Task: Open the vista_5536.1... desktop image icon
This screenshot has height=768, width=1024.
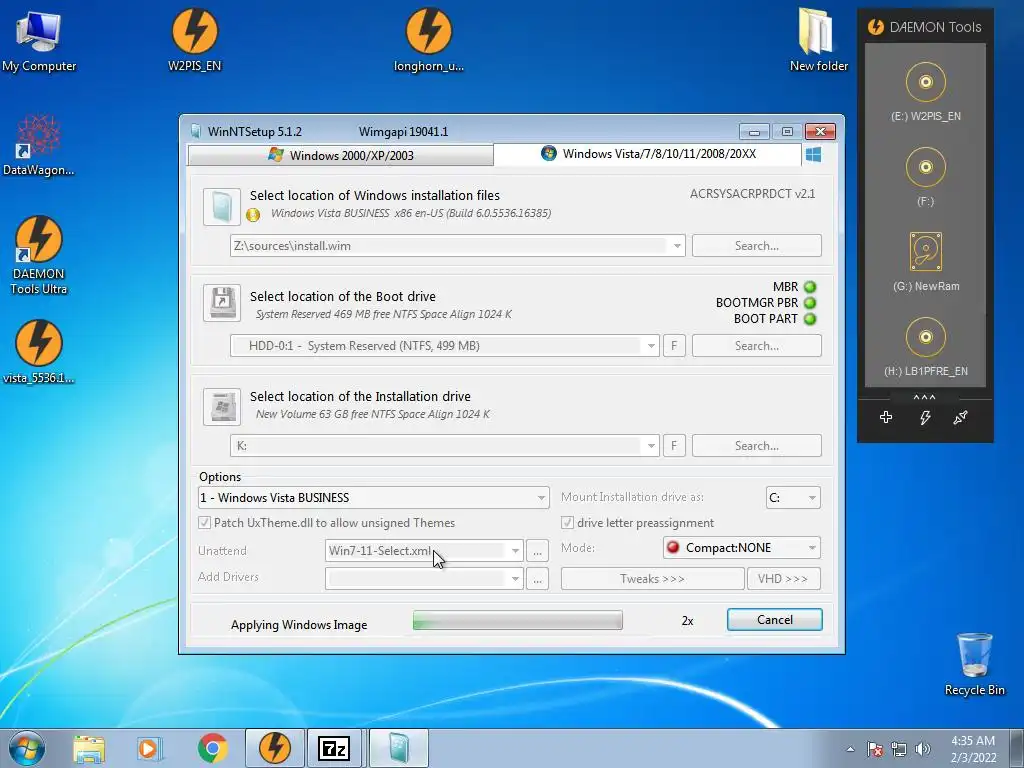Action: 39,351
